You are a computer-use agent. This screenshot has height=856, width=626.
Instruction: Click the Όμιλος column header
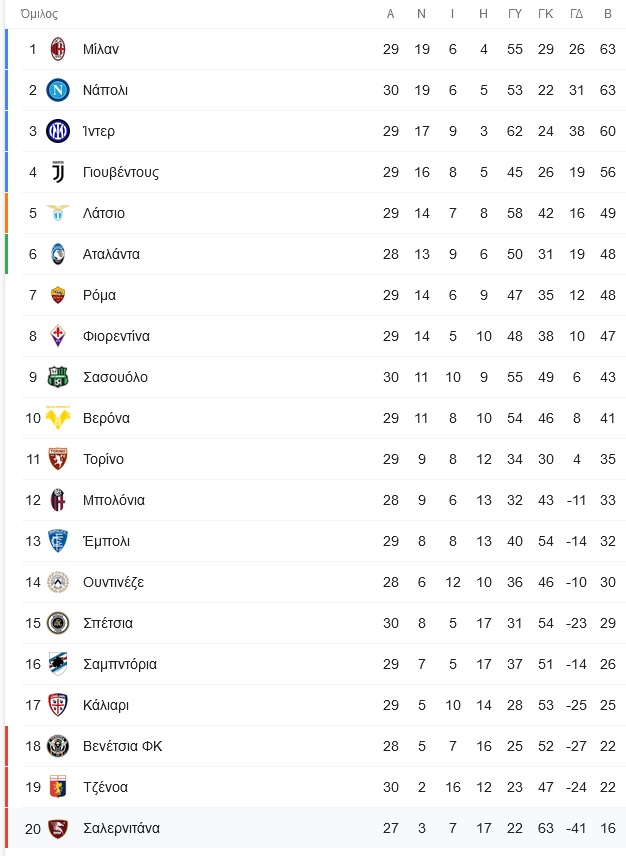(x=39, y=14)
